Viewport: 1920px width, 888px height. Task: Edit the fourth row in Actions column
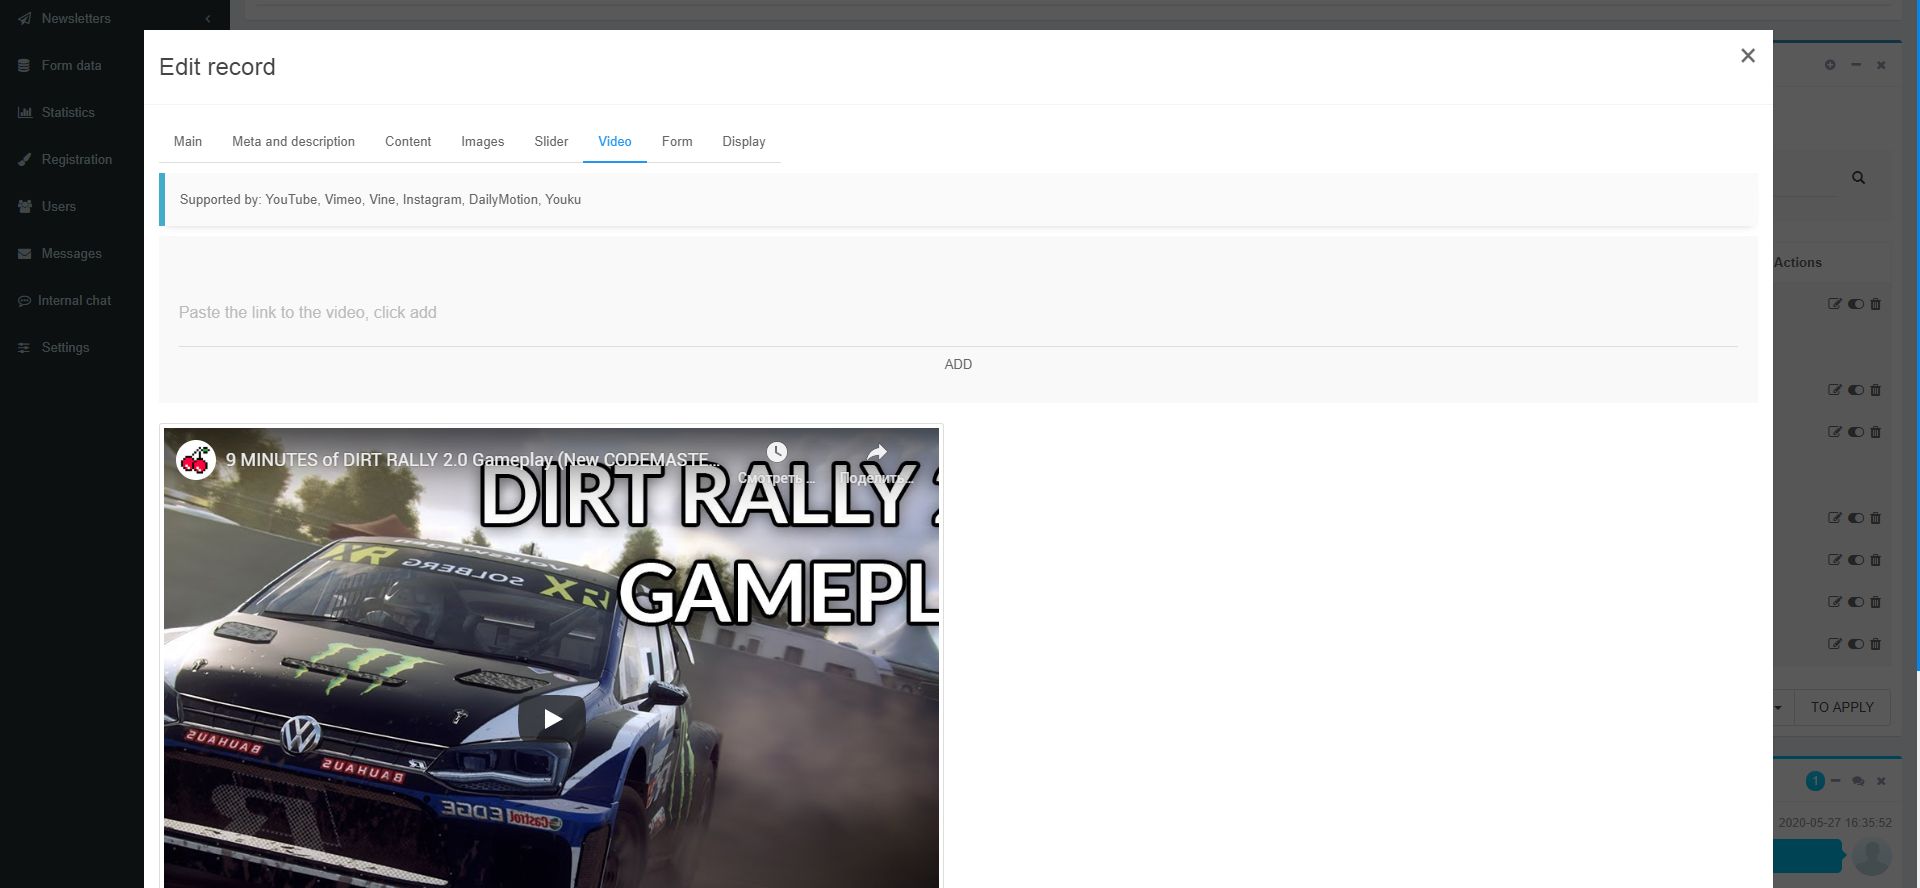point(1834,518)
